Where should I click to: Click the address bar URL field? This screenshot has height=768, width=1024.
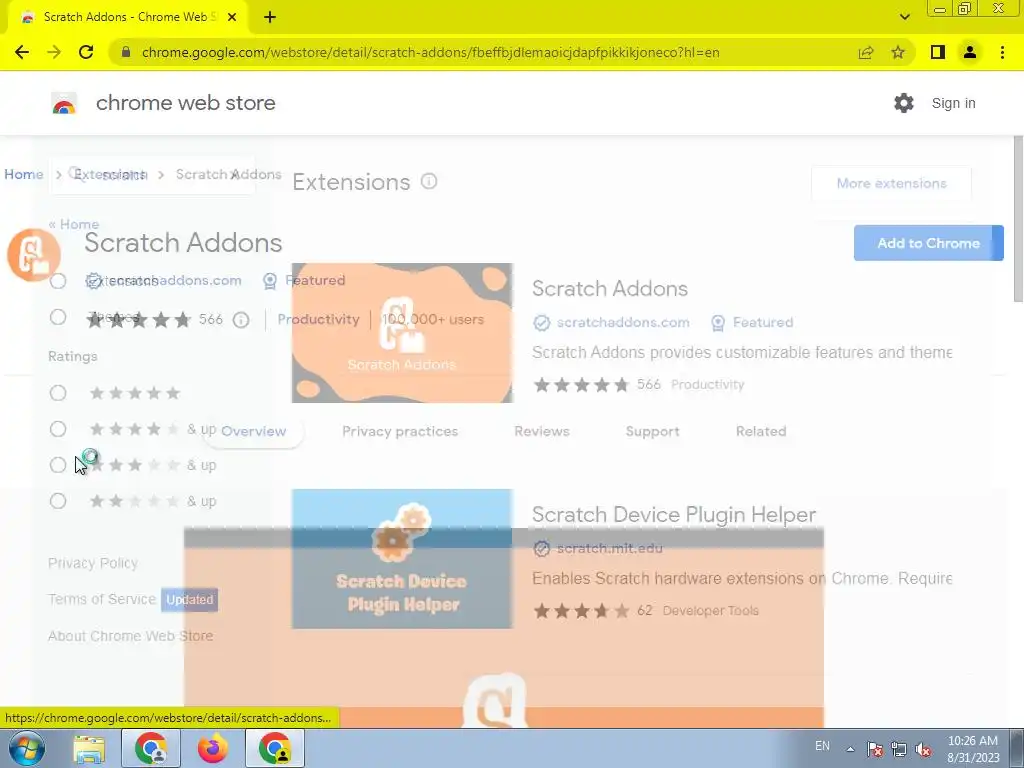point(430,52)
